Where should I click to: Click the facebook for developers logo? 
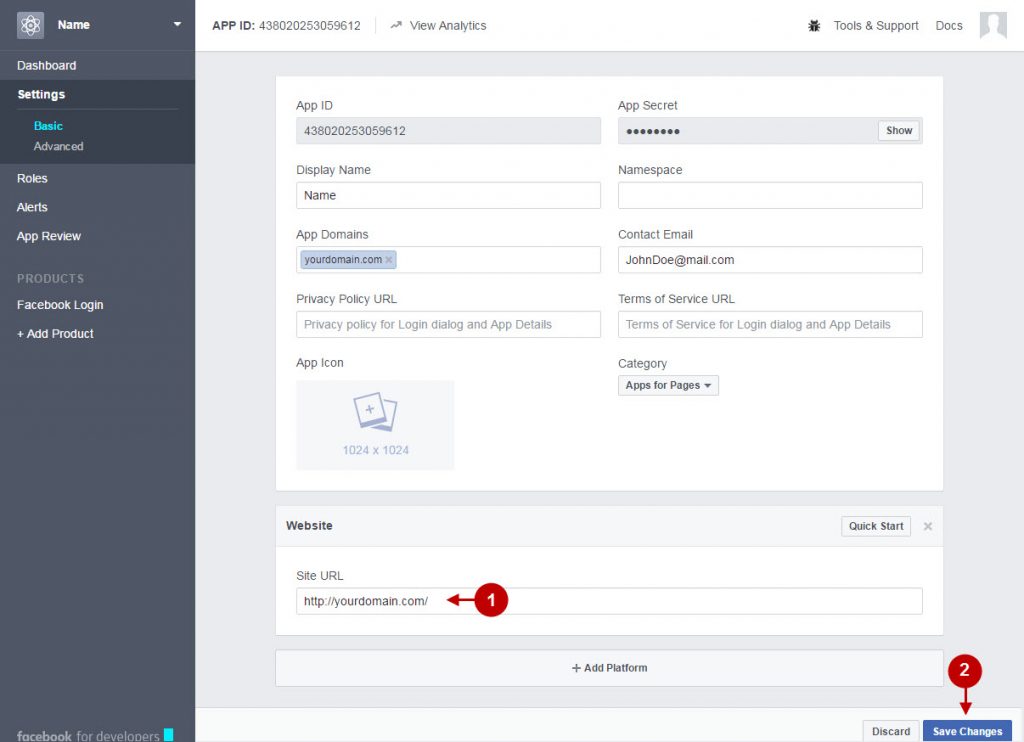[95, 735]
